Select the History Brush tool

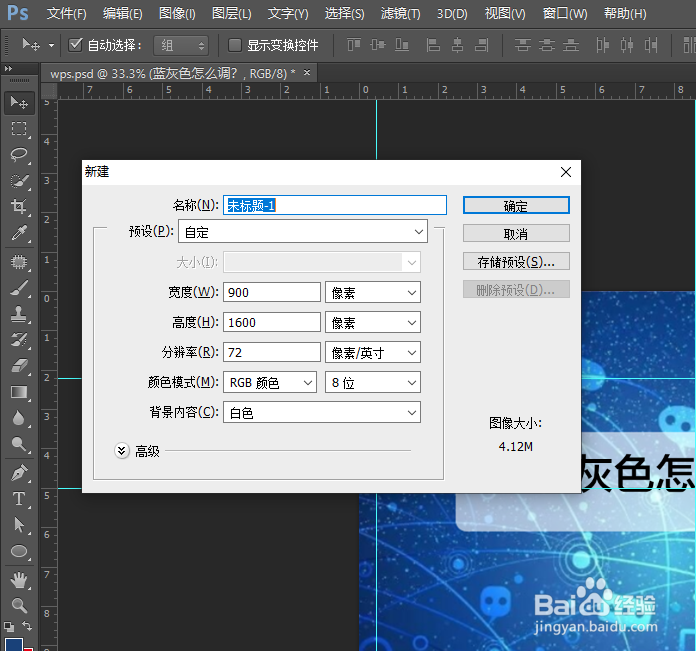tap(19, 340)
